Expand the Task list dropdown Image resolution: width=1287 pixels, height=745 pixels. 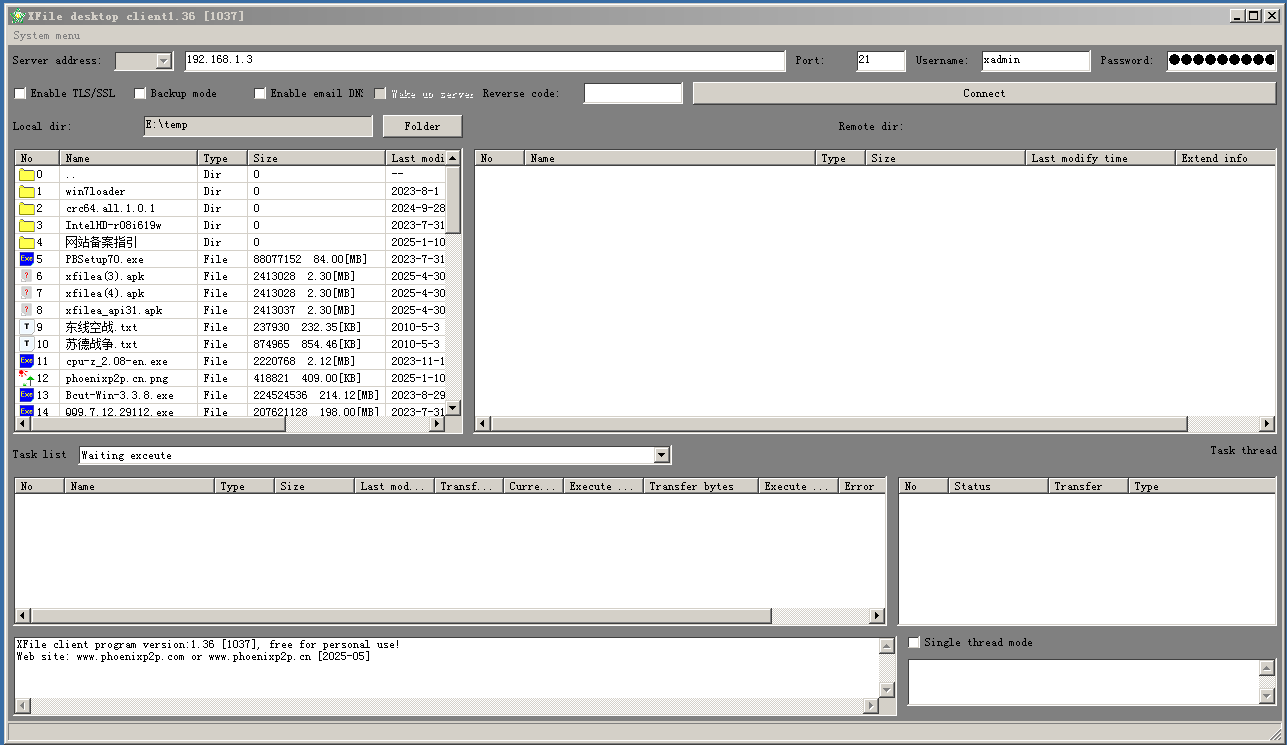(661, 456)
